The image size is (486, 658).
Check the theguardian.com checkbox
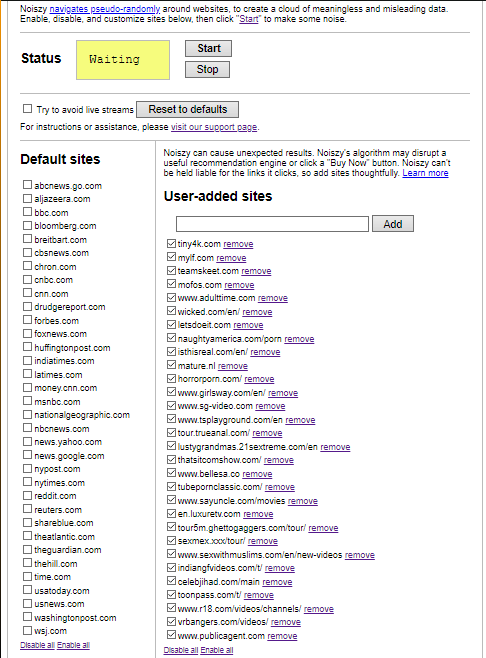[27, 549]
